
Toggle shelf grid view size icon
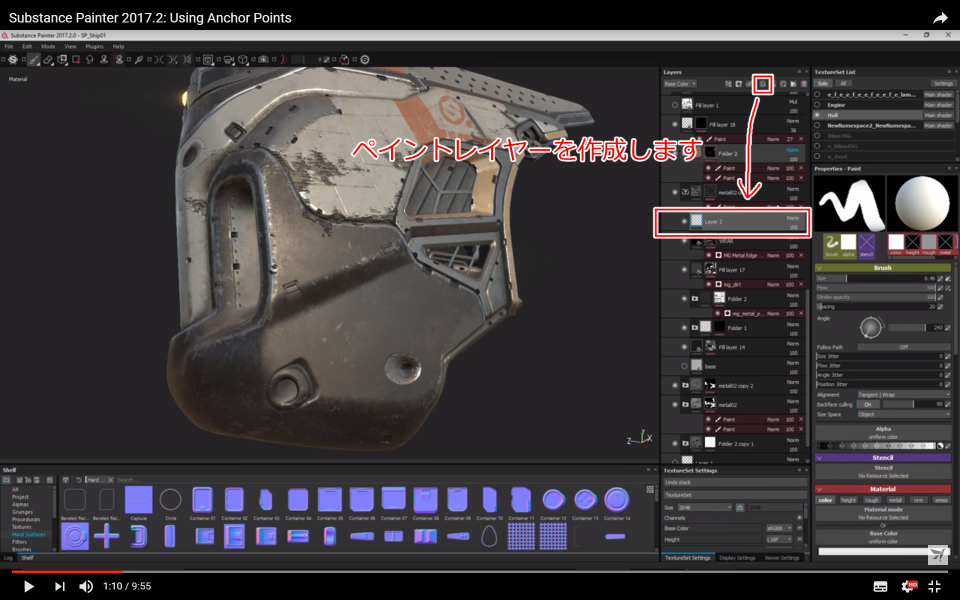[x=650, y=489]
